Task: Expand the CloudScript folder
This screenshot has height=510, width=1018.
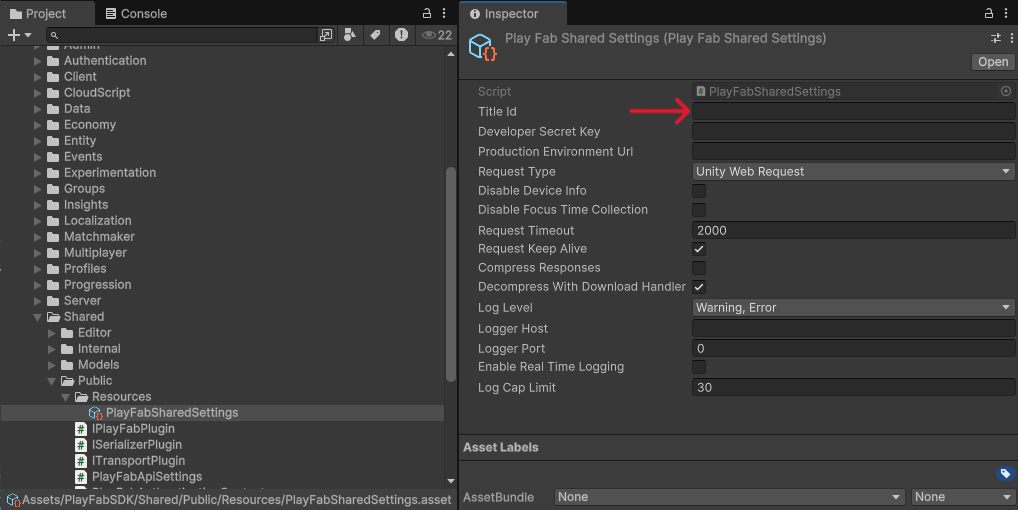Action: [38, 93]
